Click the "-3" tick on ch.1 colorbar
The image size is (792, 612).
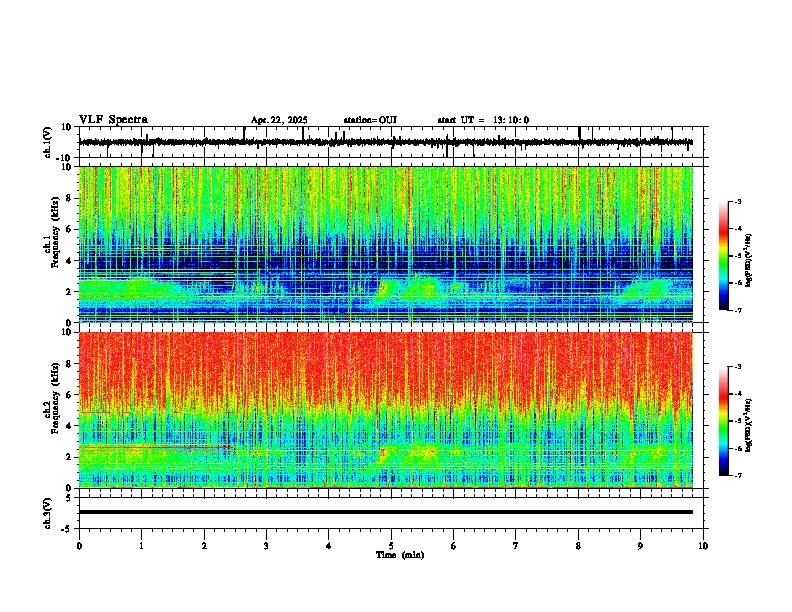tap(738, 202)
